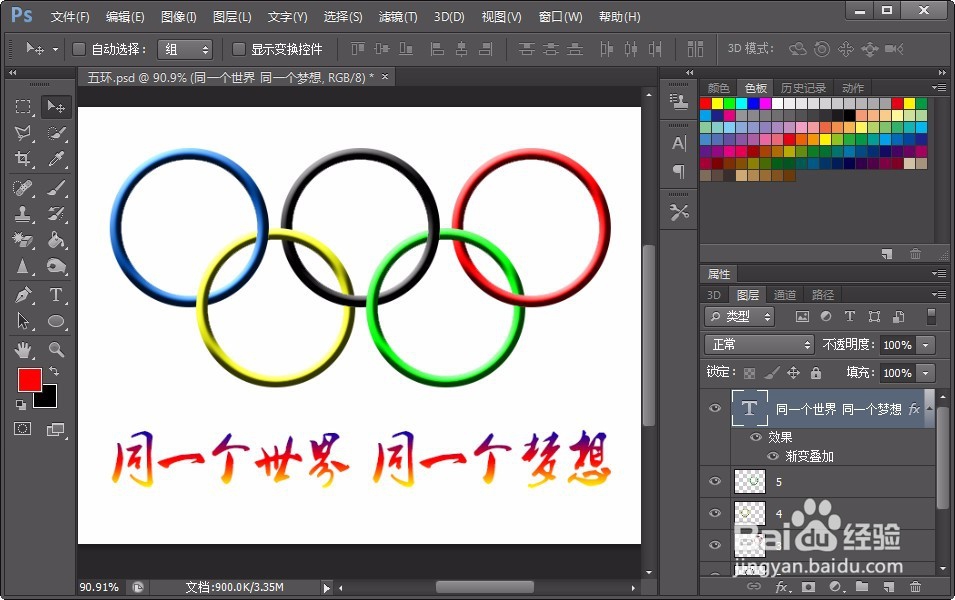Select the Hand tool
Image resolution: width=955 pixels, height=600 pixels.
[x=23, y=350]
